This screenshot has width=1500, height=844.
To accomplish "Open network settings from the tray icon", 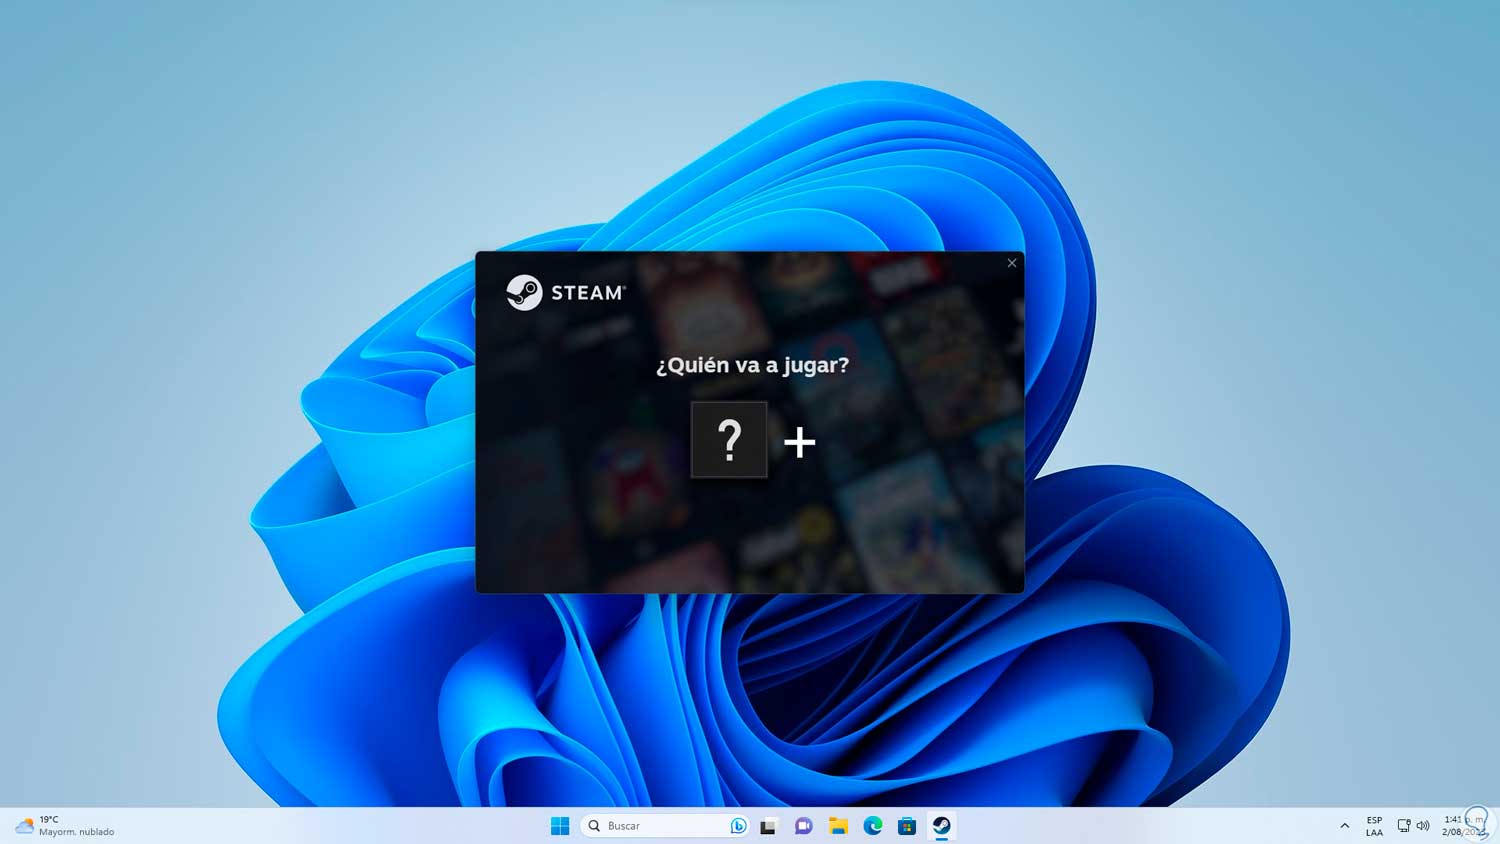I will pyautogui.click(x=1404, y=826).
